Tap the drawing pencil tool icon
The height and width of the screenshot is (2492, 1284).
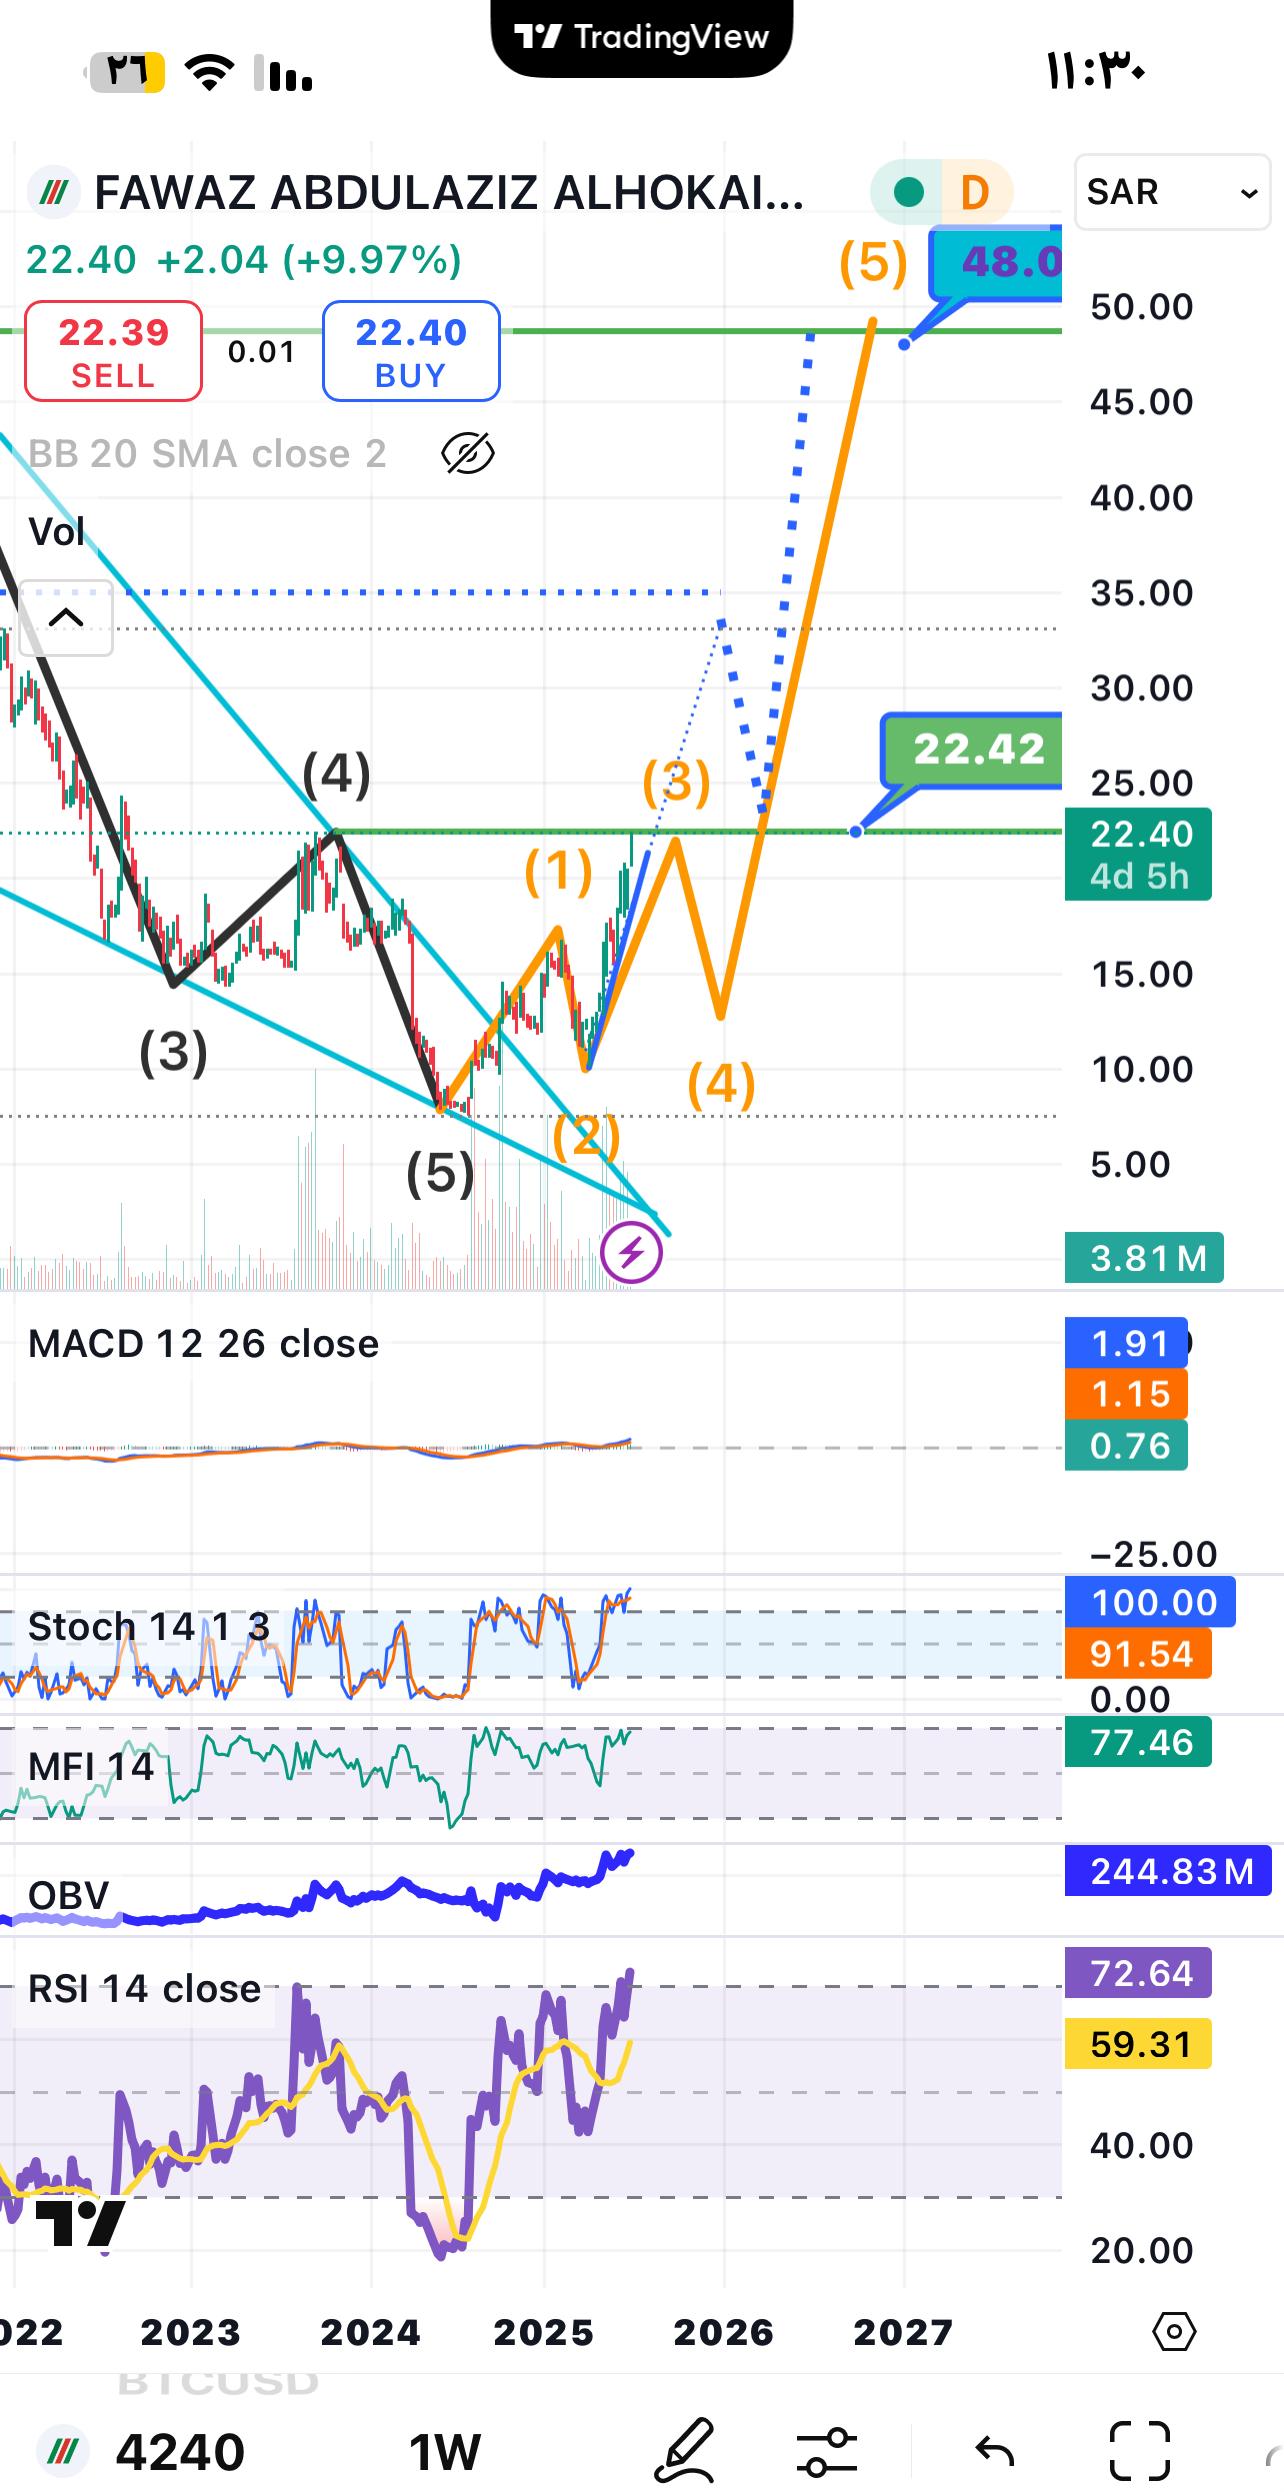[686, 2450]
